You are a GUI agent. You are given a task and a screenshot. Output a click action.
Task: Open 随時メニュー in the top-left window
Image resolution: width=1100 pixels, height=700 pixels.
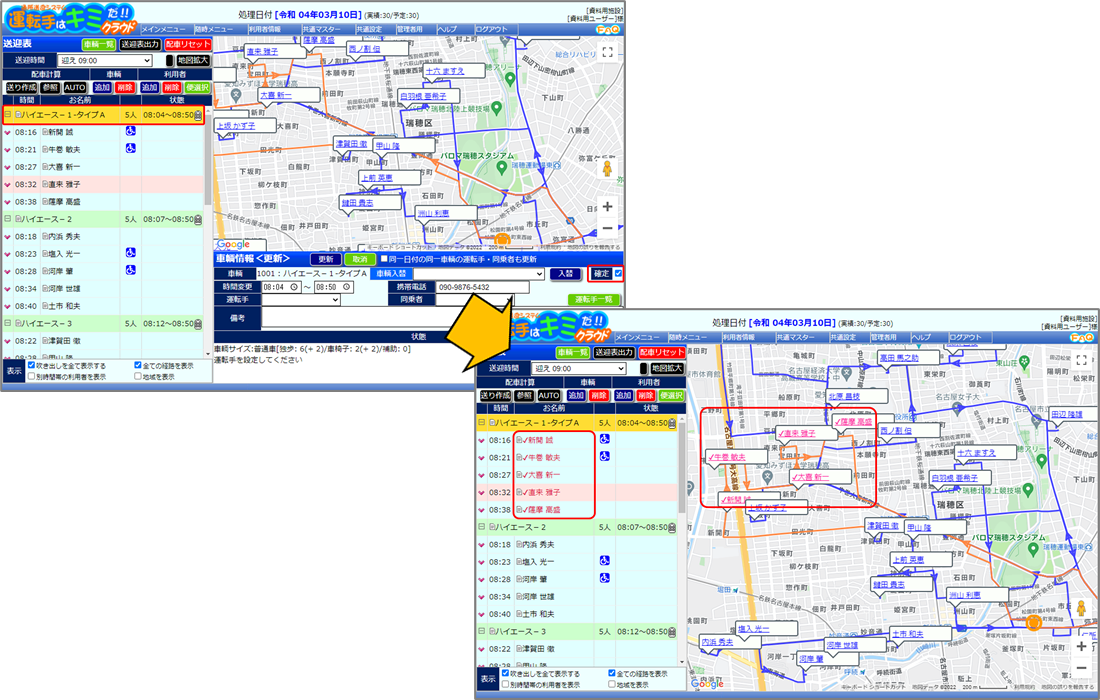214,29
